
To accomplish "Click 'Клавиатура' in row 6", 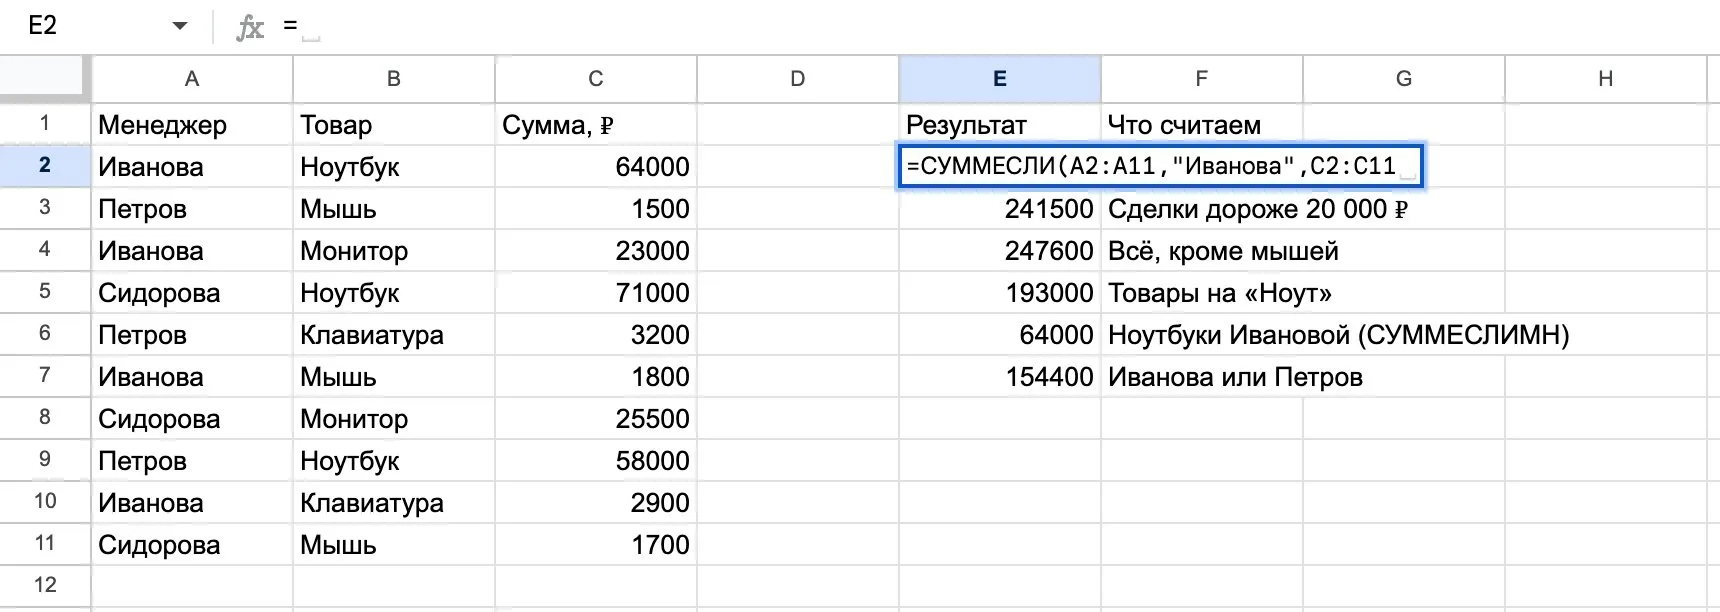I will (394, 335).
